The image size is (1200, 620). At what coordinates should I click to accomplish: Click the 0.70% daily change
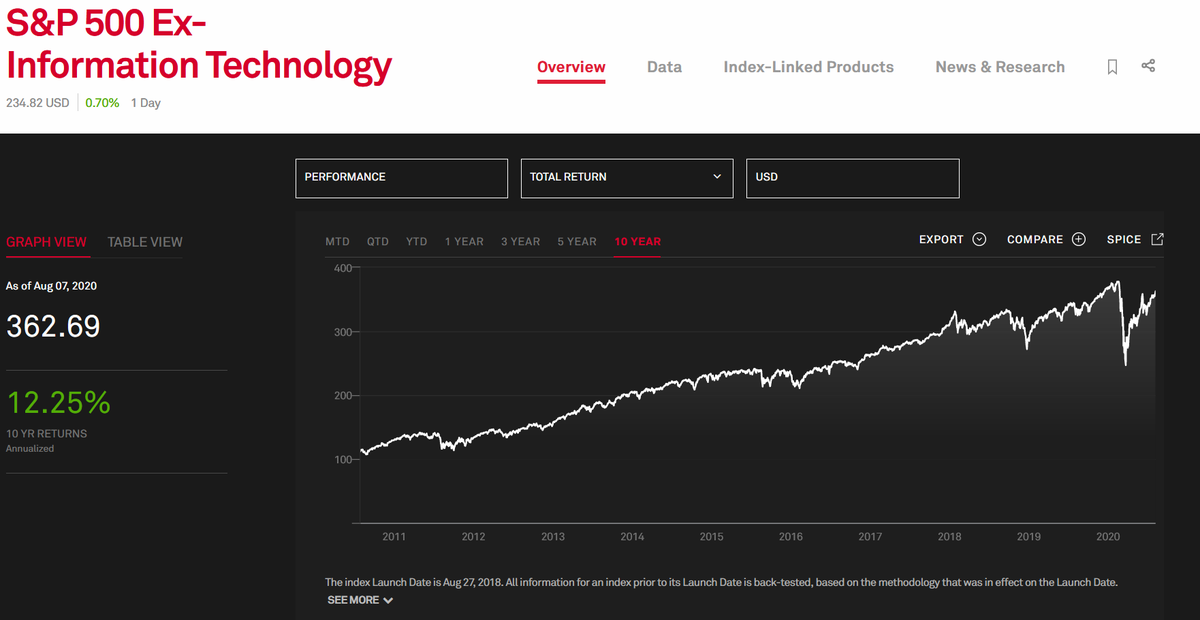102,103
